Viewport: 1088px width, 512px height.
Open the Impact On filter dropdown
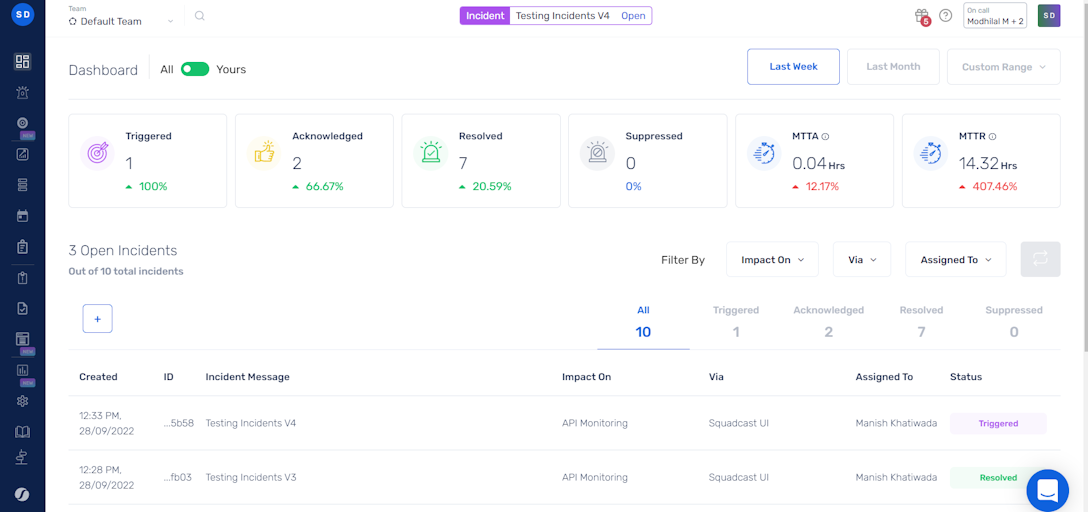click(x=771, y=260)
